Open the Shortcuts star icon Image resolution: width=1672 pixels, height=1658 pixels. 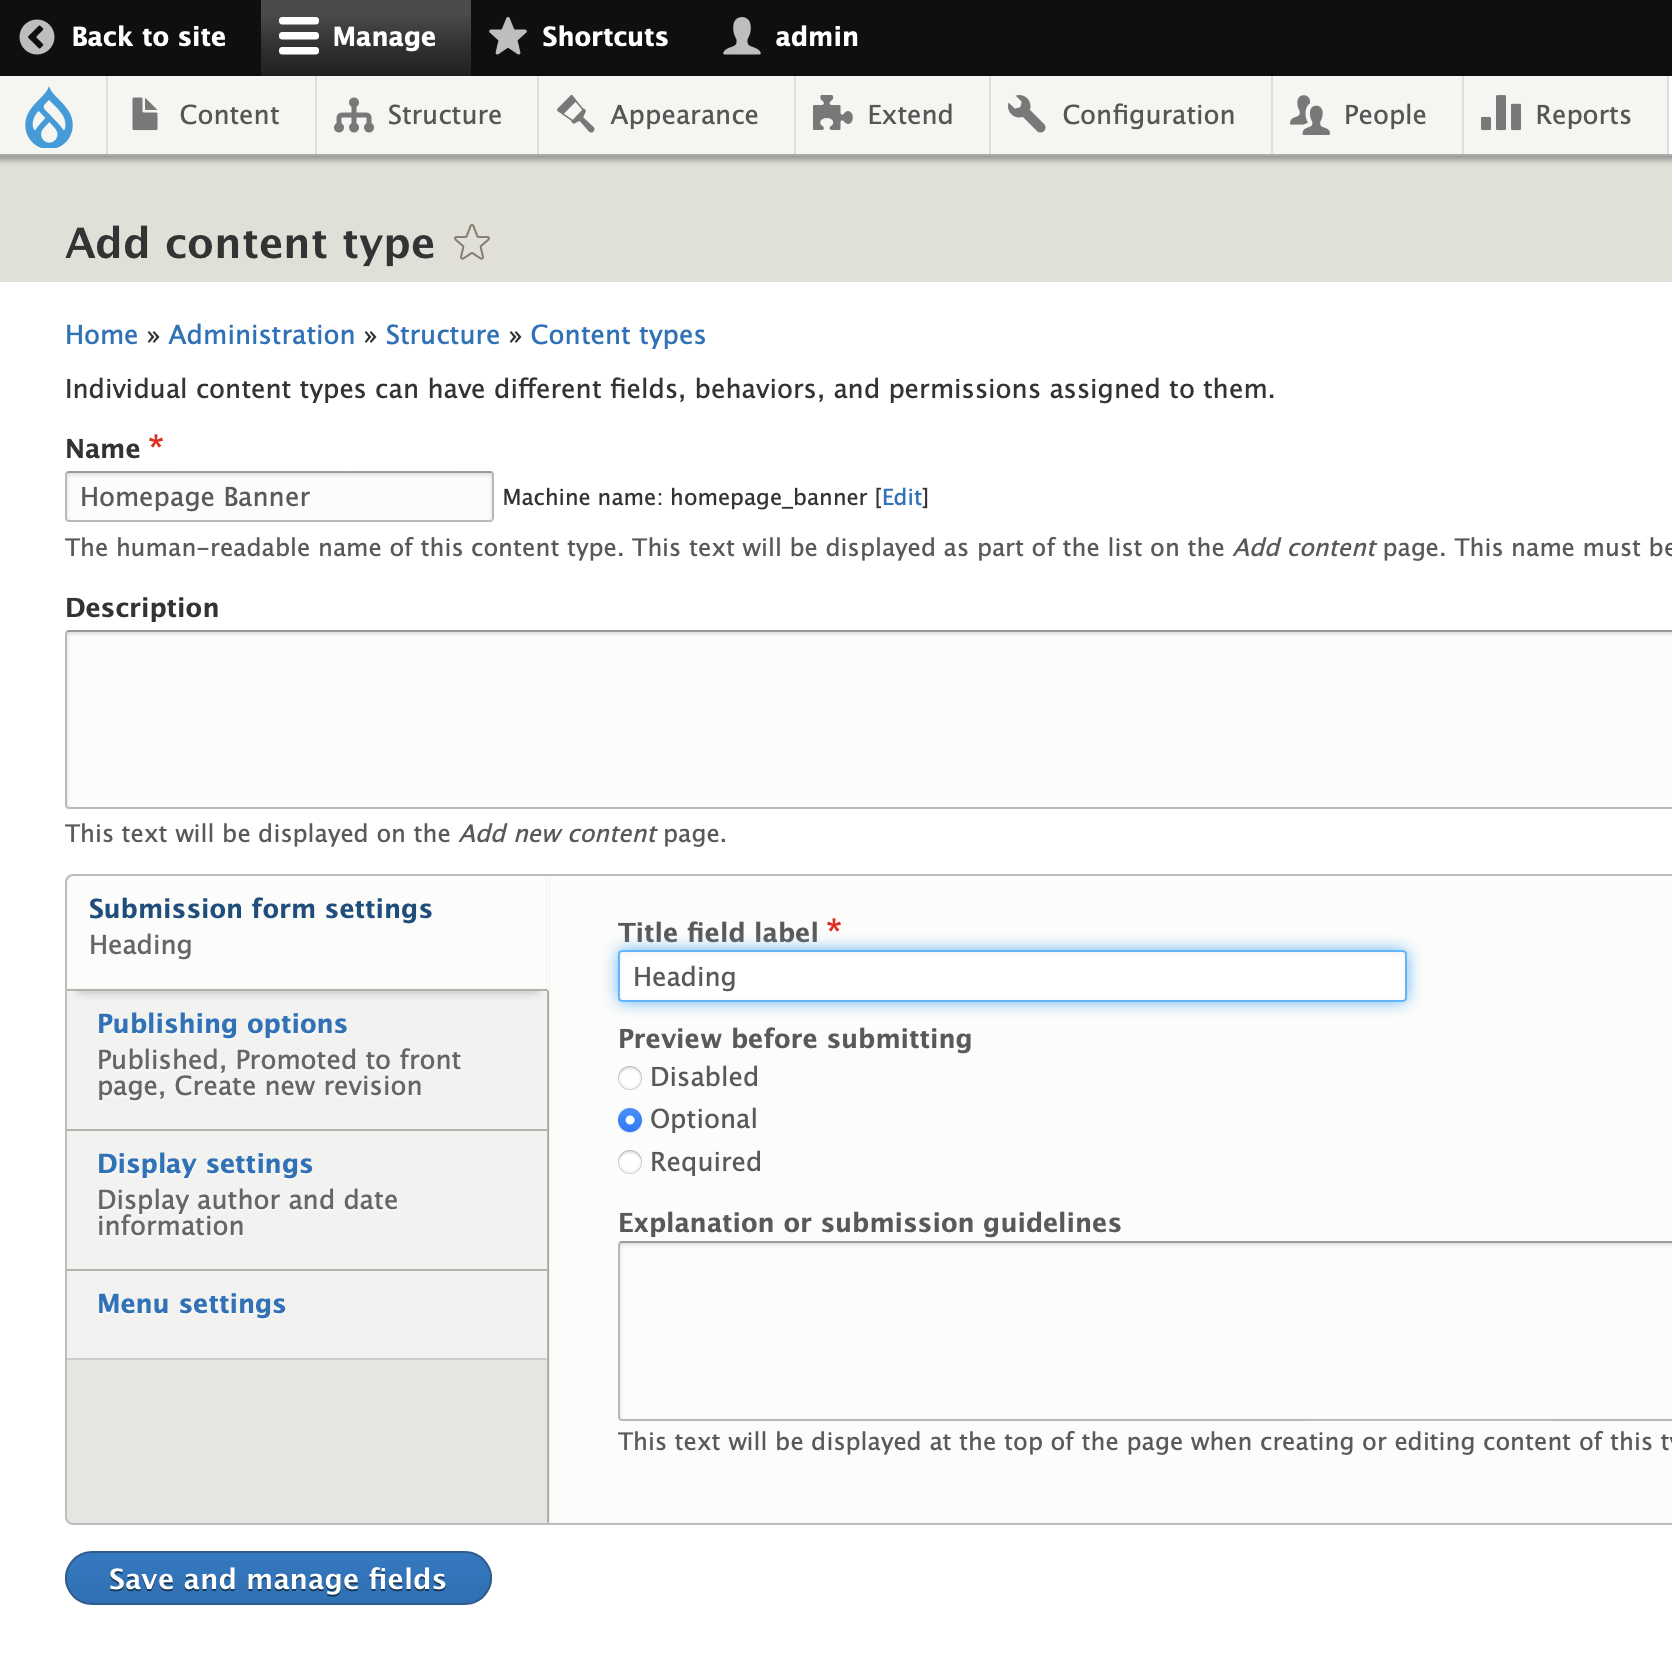pyautogui.click(x=508, y=37)
